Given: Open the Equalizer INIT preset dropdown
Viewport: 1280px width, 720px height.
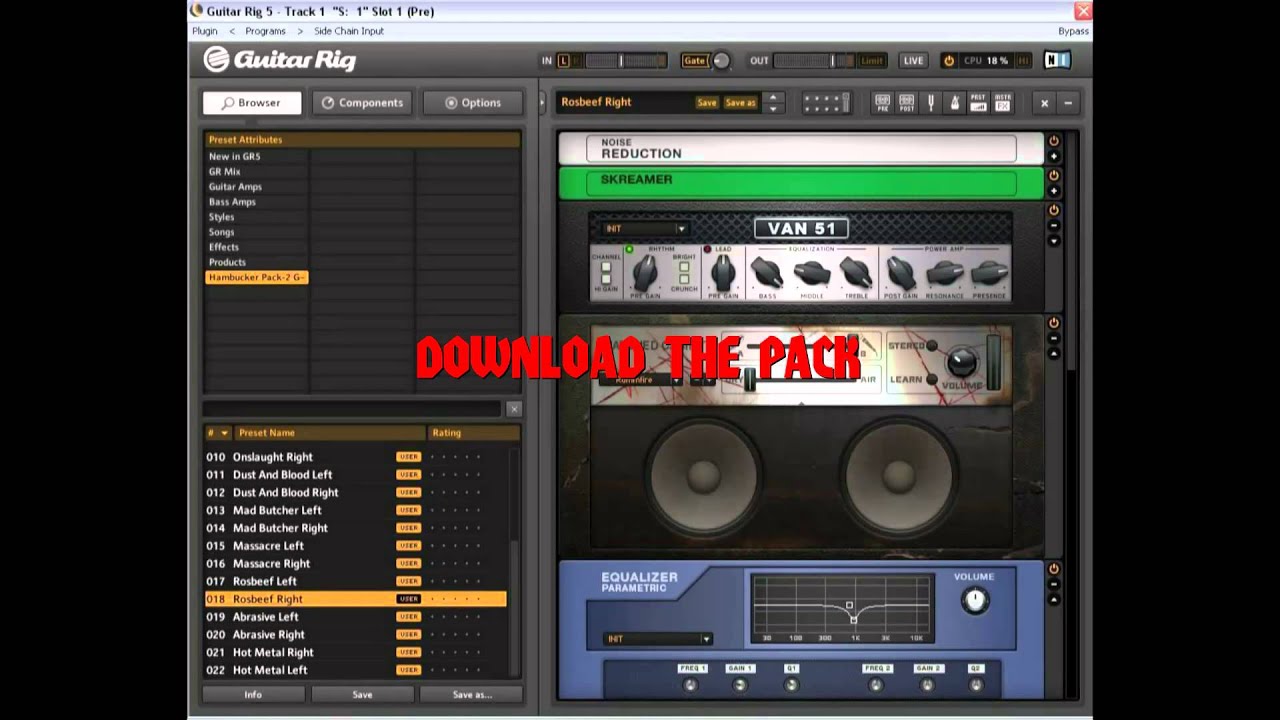Looking at the screenshot, I should [x=658, y=639].
